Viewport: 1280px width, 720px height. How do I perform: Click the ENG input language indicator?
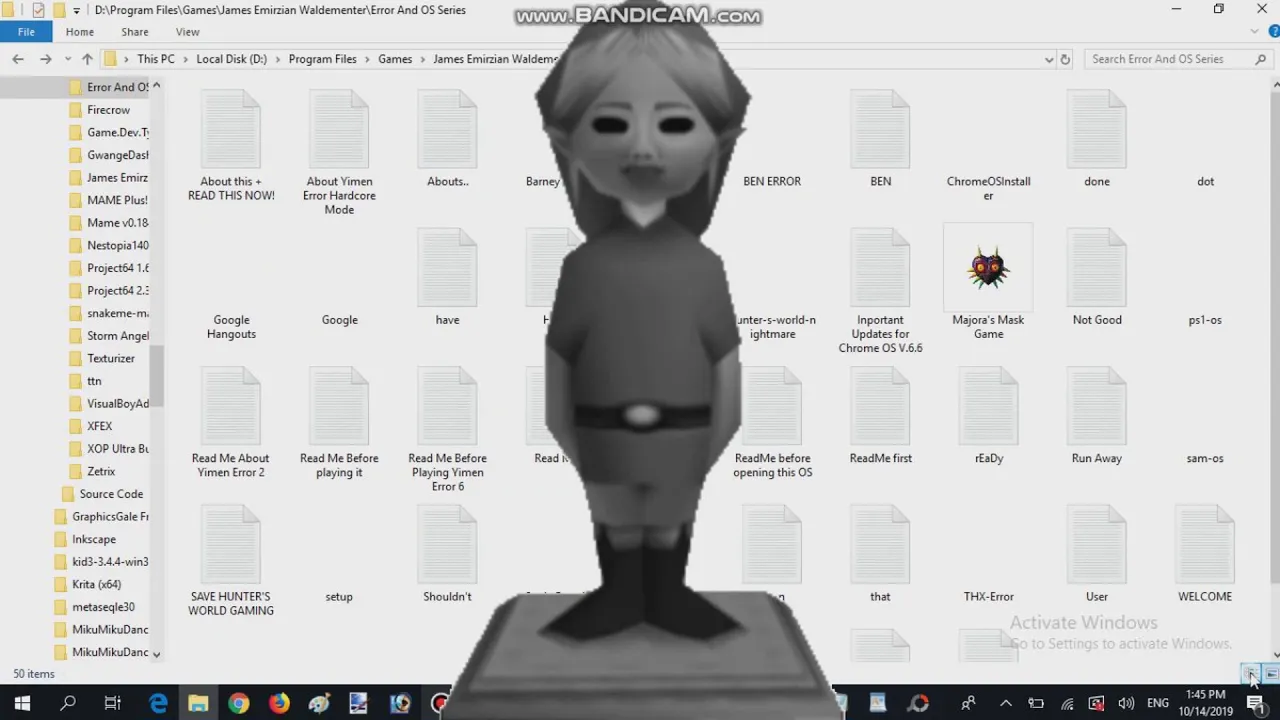tap(1158, 703)
